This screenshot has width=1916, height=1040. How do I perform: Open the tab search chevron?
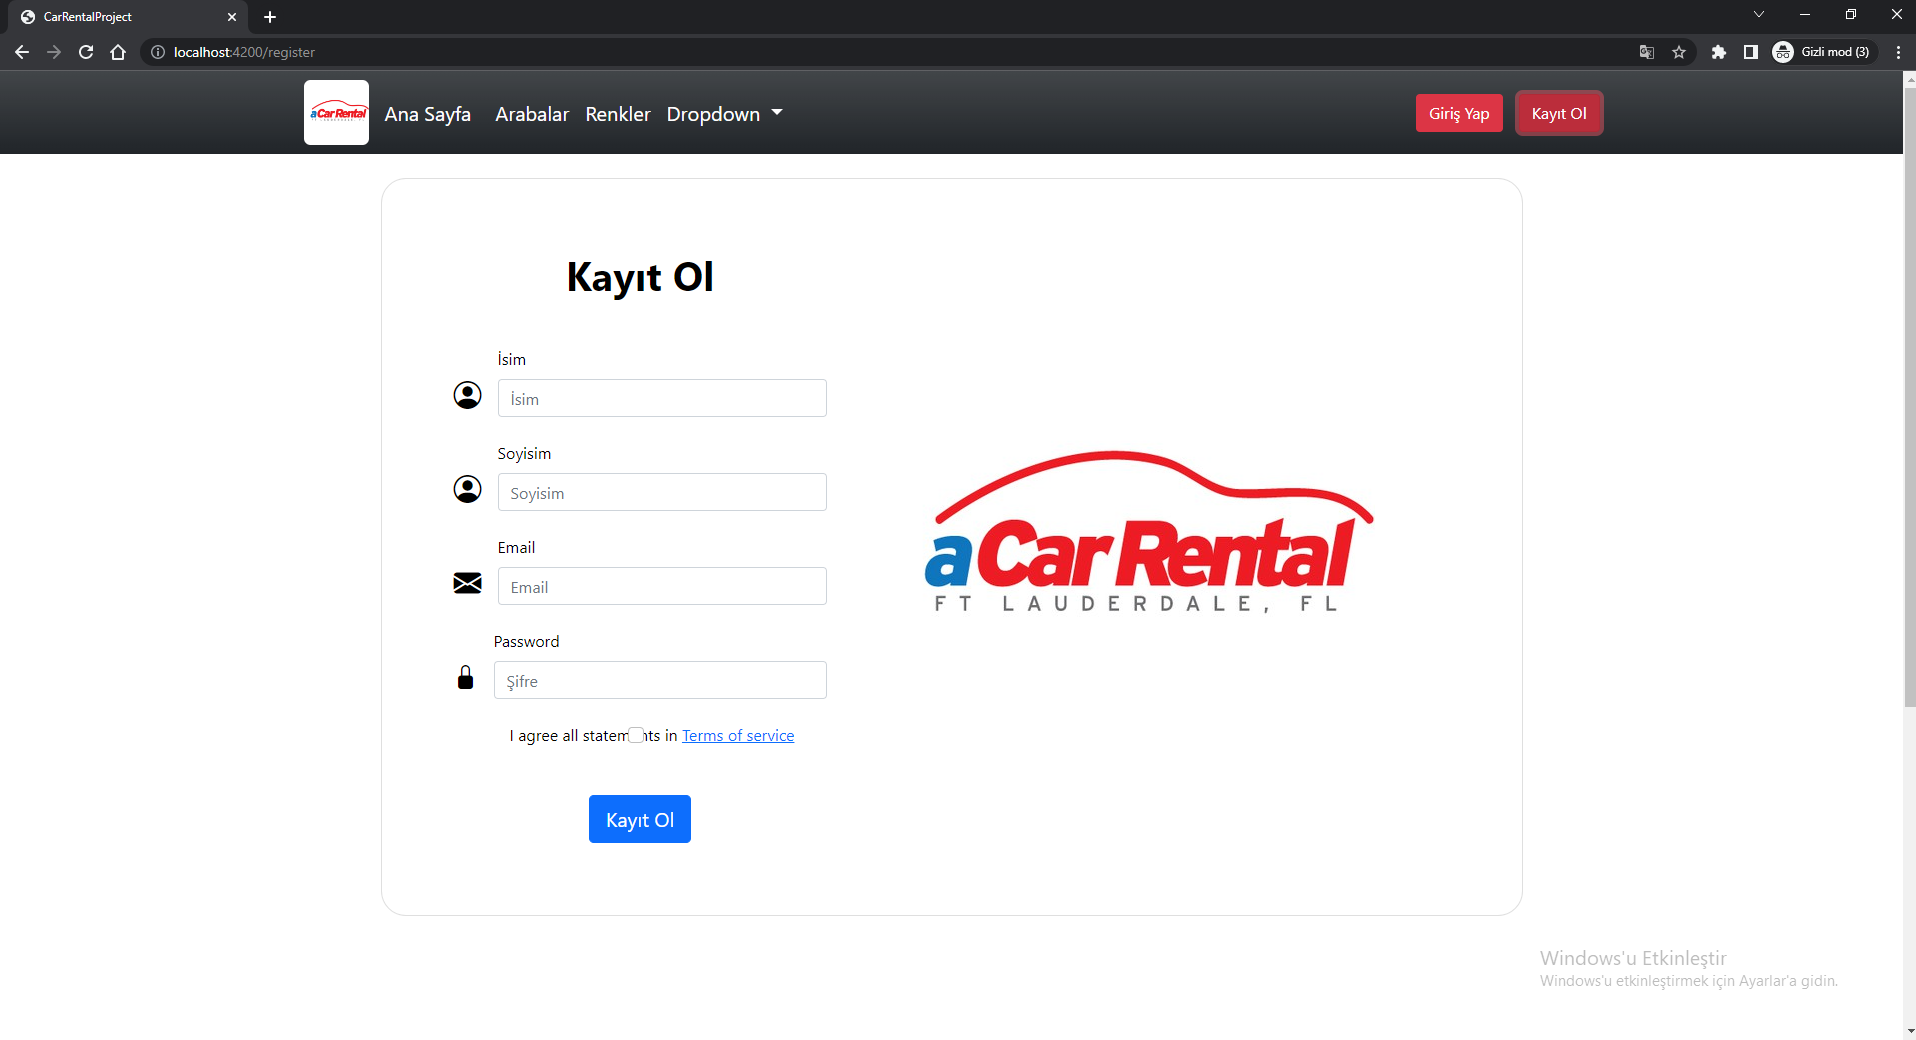click(x=1759, y=14)
